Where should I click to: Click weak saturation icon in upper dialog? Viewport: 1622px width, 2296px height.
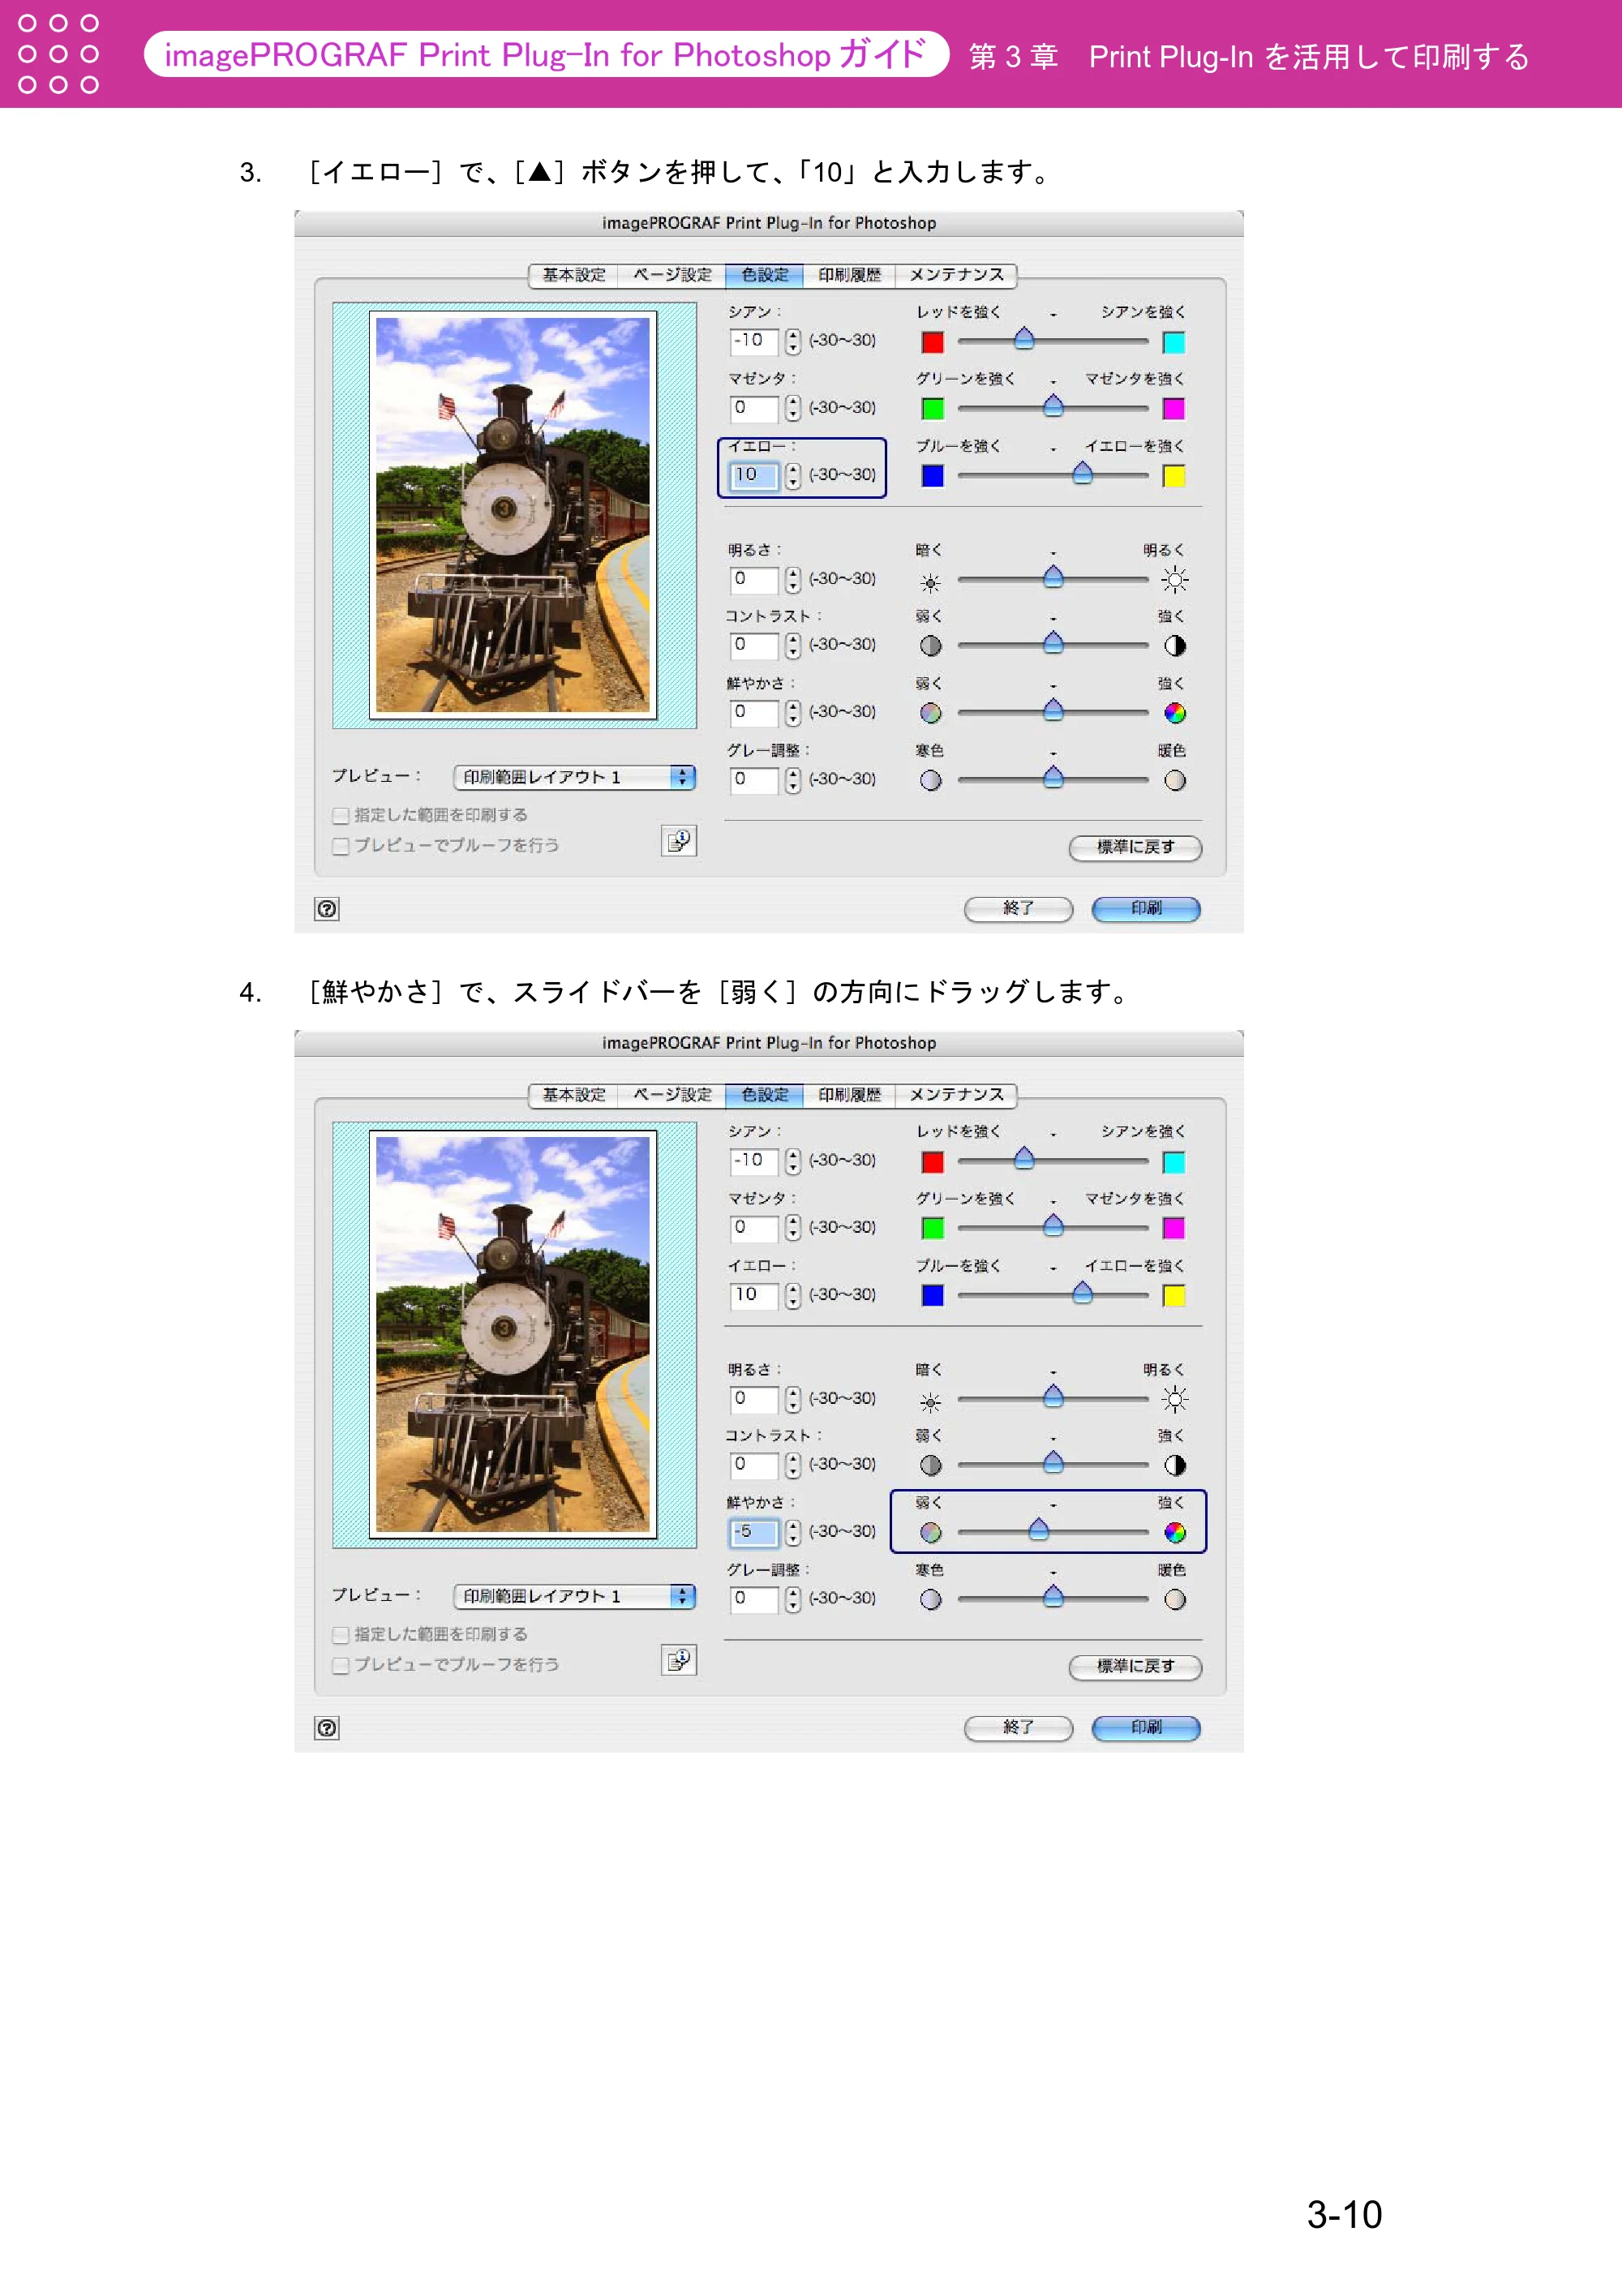930,713
